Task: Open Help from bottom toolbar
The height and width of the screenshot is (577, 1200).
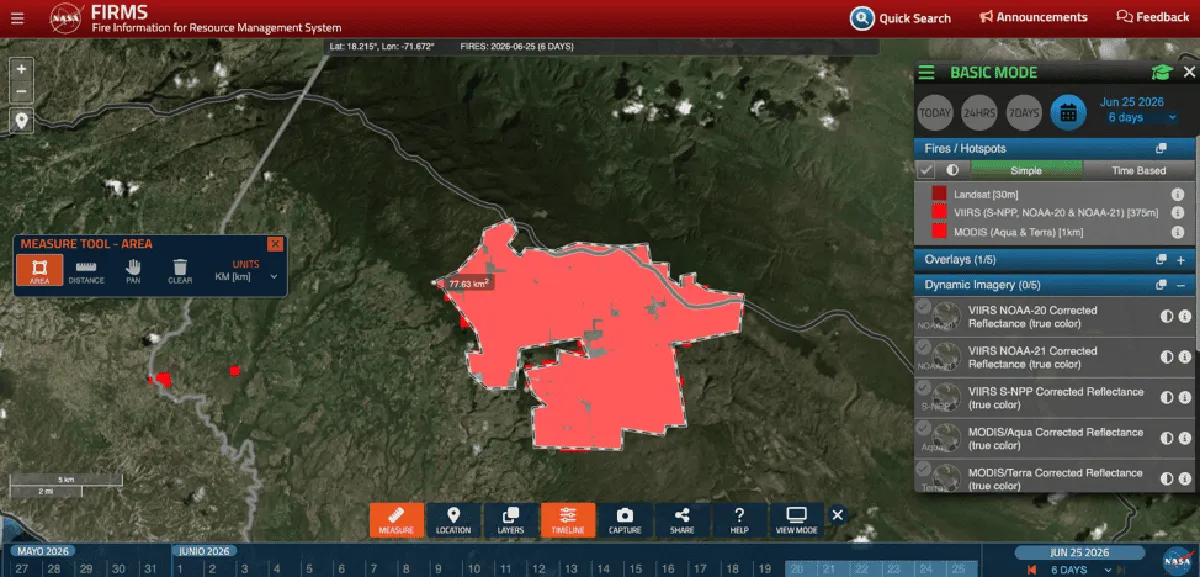Action: [739, 519]
